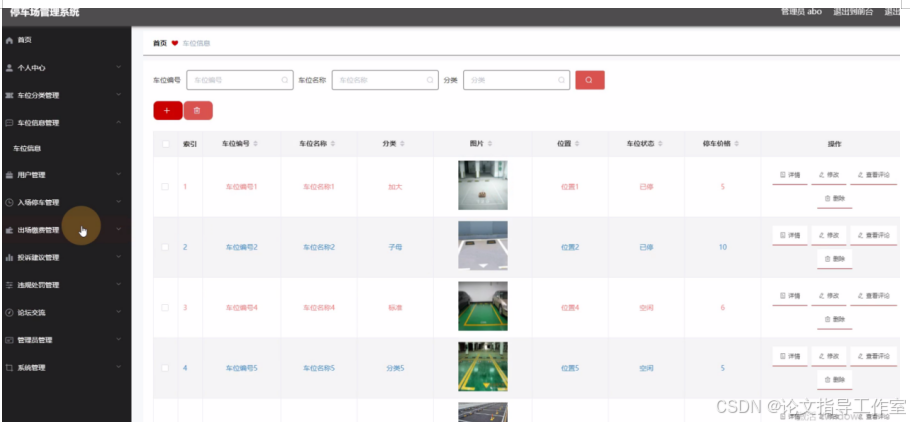Viewport: 910px width, 422px height.
Task: Expand 管理员管理 using its chevron
Action: [x=118, y=340]
